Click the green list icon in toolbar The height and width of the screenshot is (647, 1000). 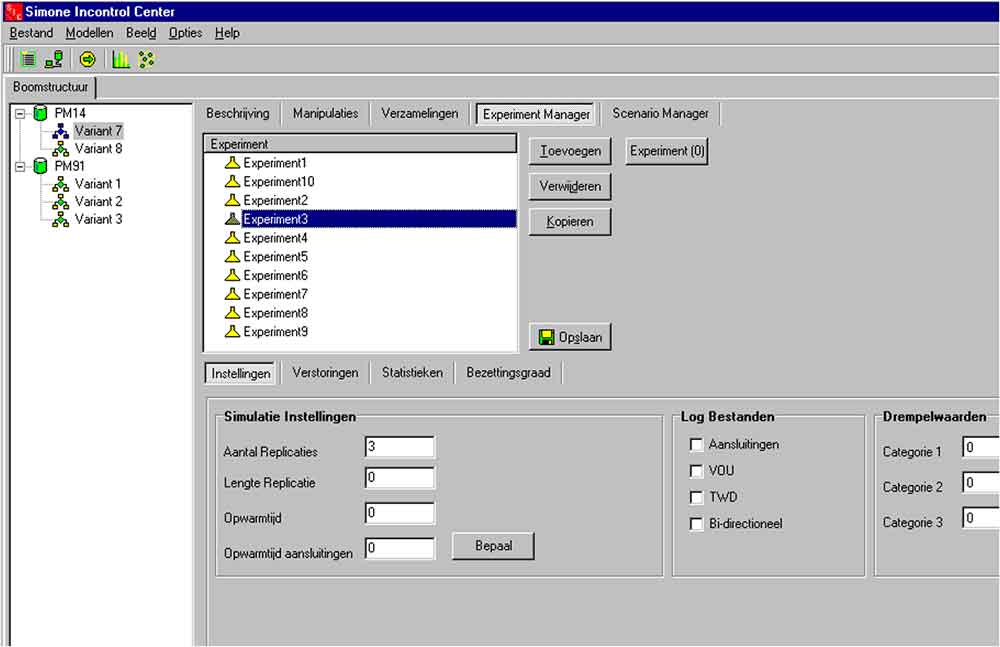(x=28, y=59)
